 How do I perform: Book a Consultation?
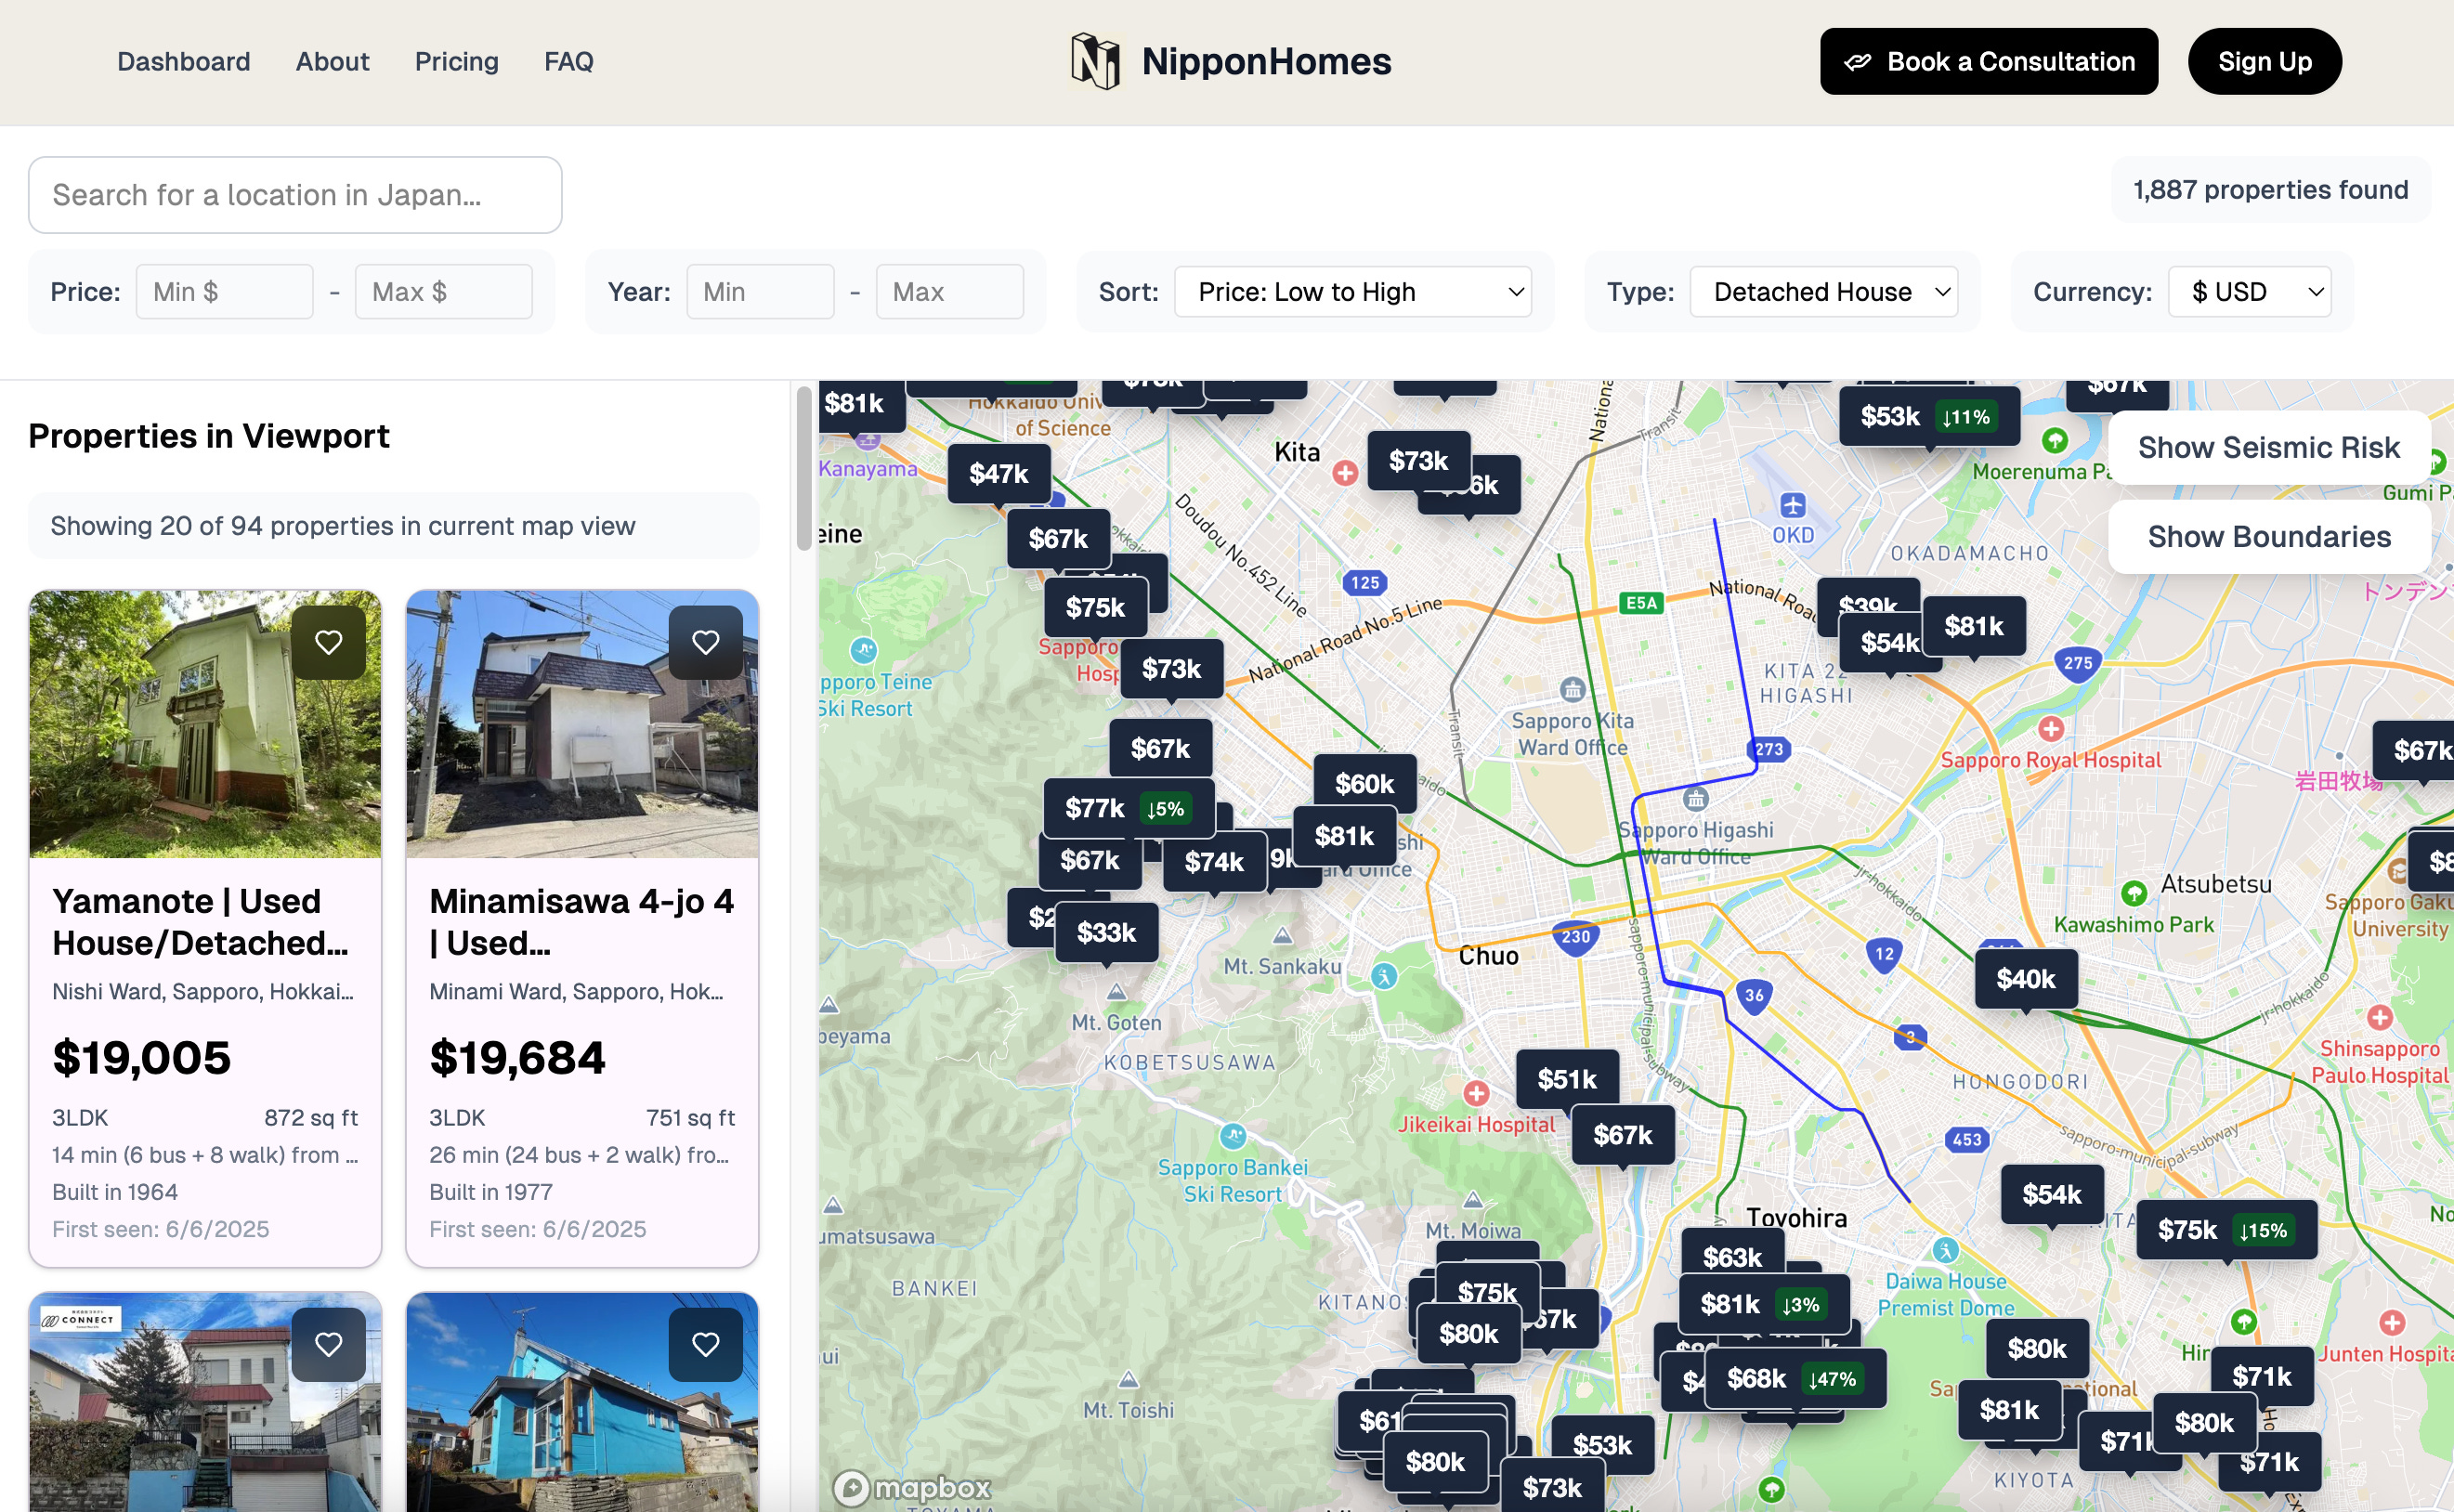[x=1988, y=61]
